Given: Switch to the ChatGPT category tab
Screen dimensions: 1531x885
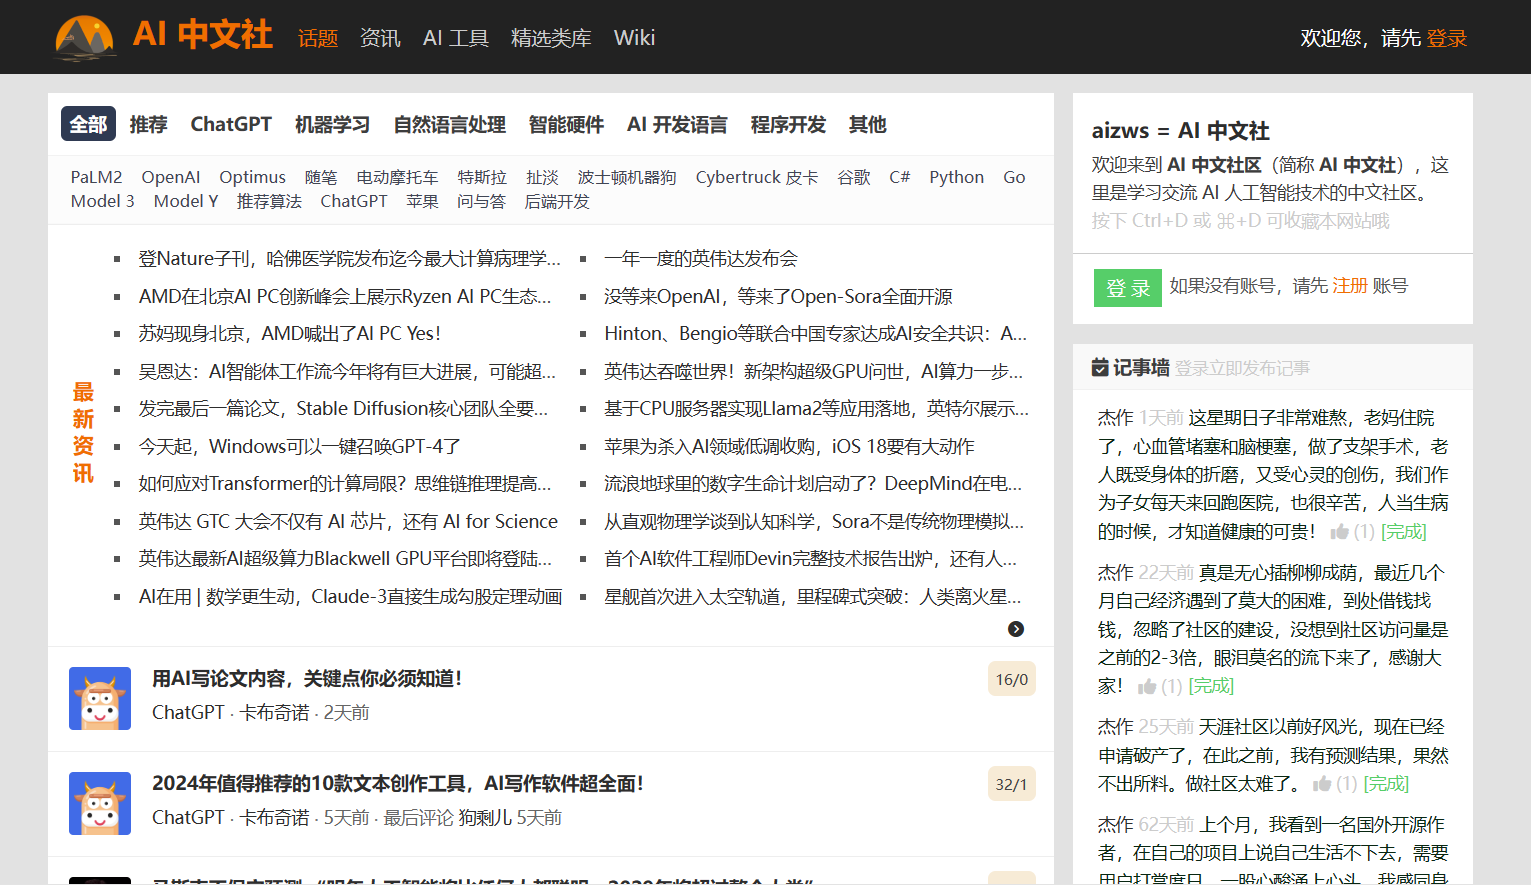Looking at the screenshot, I should [x=231, y=124].
